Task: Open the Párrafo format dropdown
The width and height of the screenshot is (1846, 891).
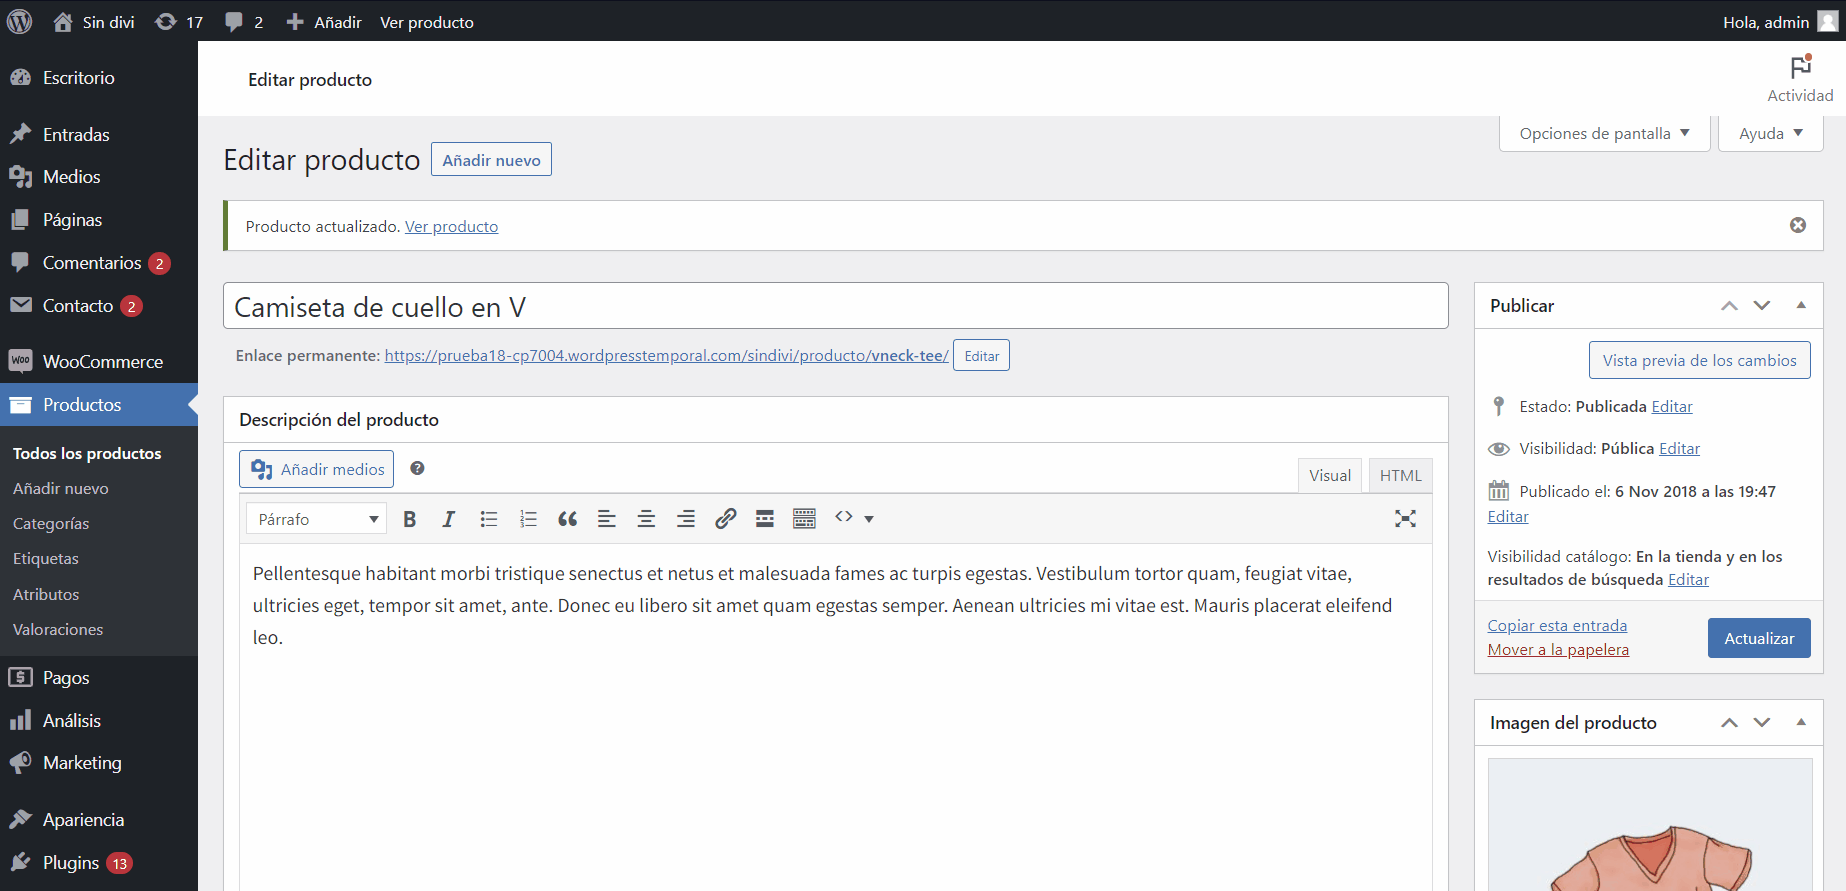Action: (316, 519)
